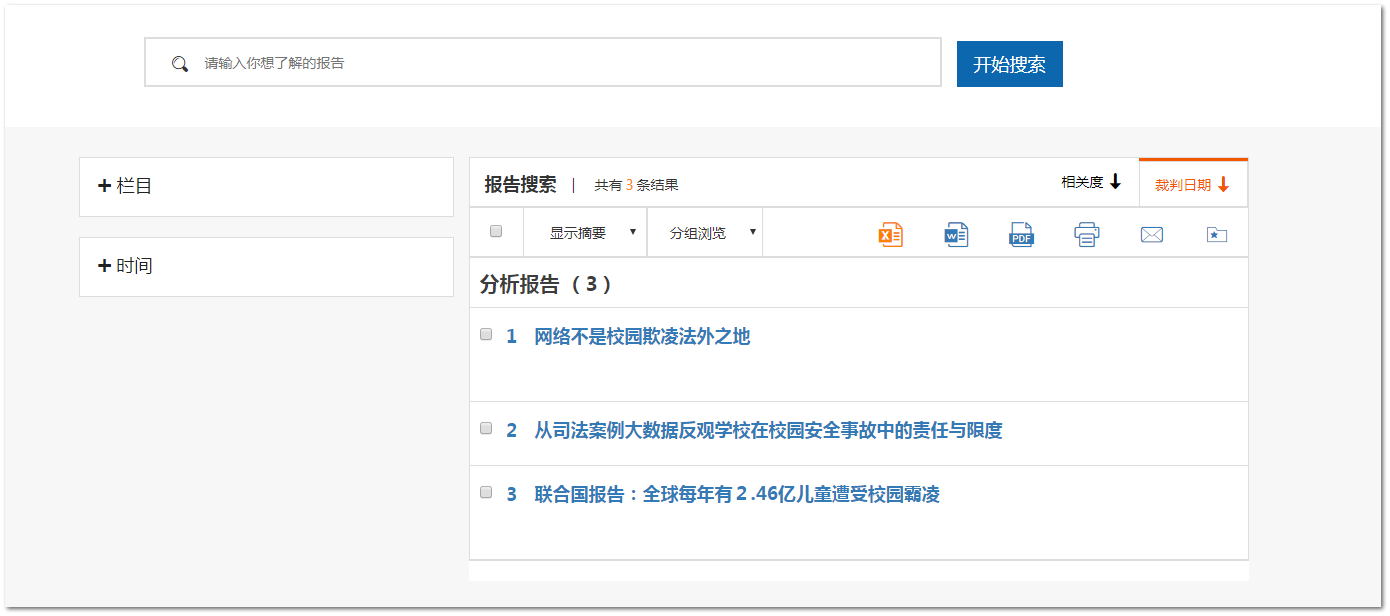Image resolution: width=1390 pixels, height=616 pixels.
Task: Check the box for result 1
Action: (x=487, y=334)
